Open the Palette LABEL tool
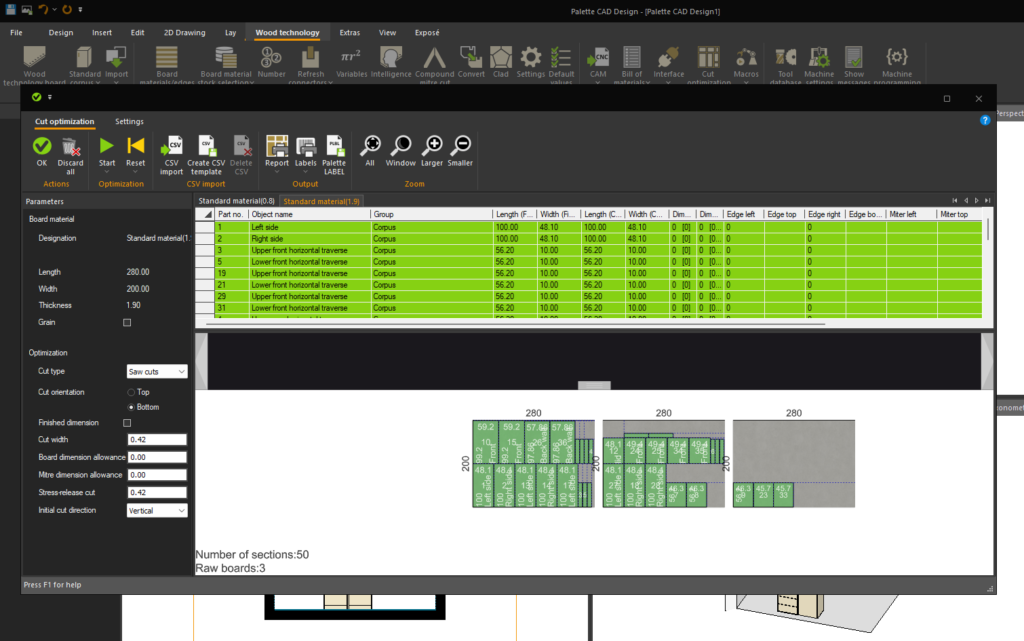 pyautogui.click(x=334, y=147)
